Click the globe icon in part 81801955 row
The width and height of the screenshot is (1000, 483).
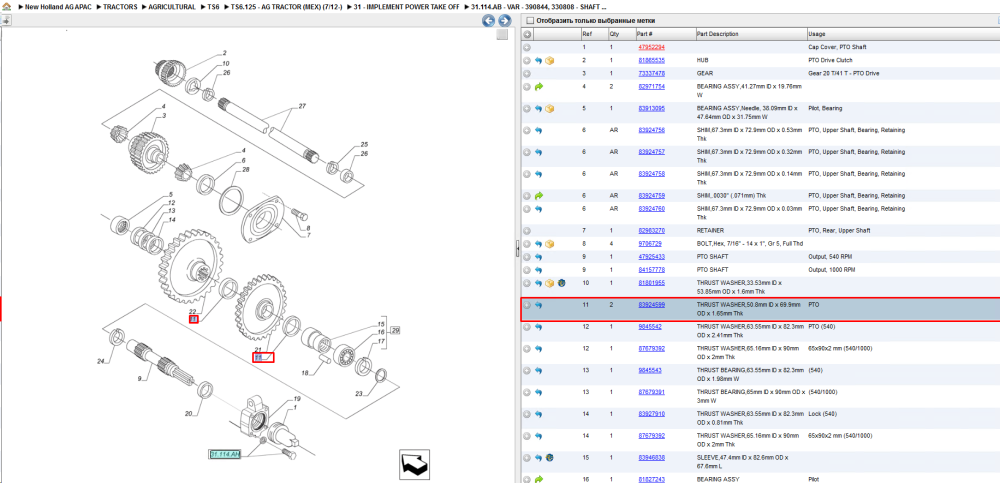click(561, 283)
